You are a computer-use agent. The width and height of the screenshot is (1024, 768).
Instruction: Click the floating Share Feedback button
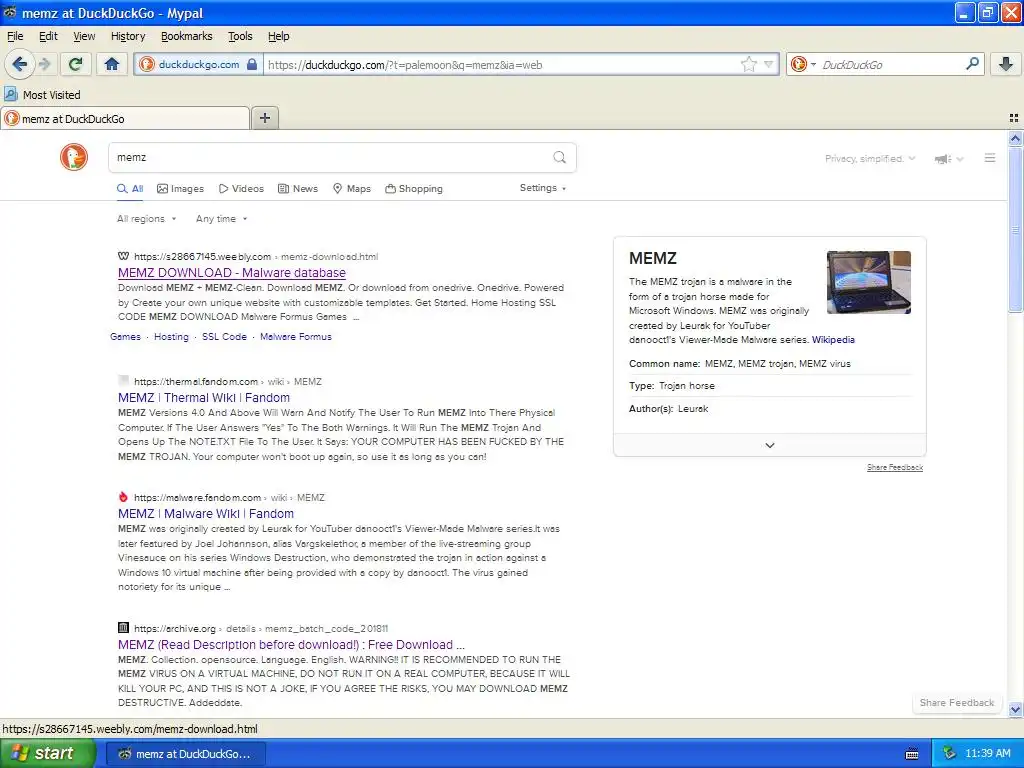coord(957,703)
